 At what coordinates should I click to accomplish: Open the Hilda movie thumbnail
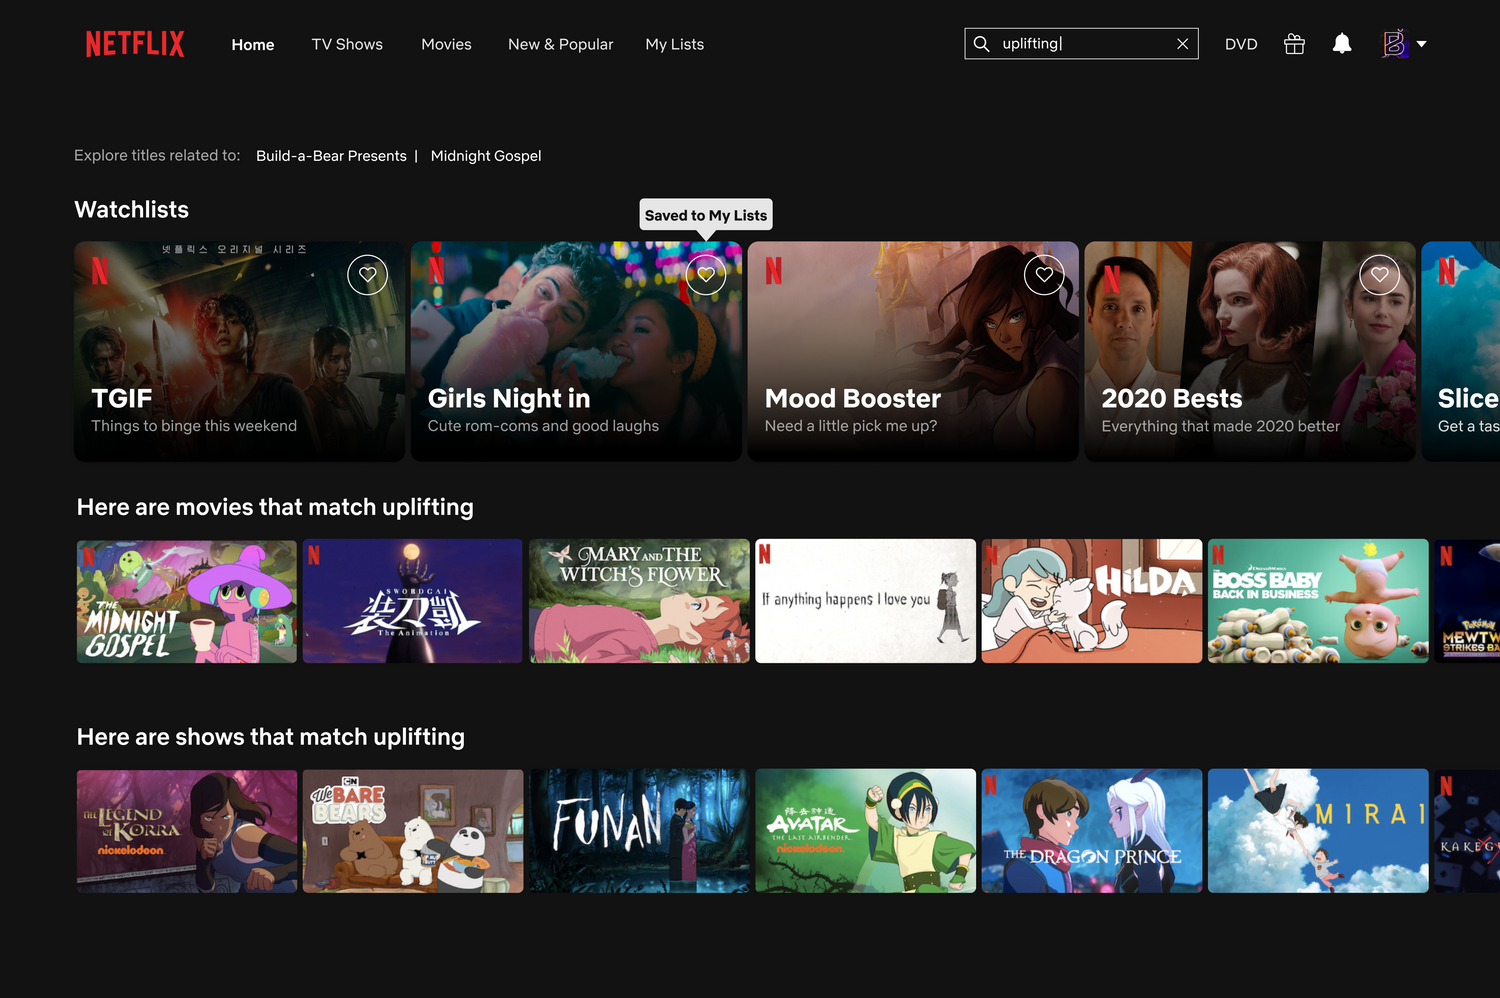(1091, 601)
